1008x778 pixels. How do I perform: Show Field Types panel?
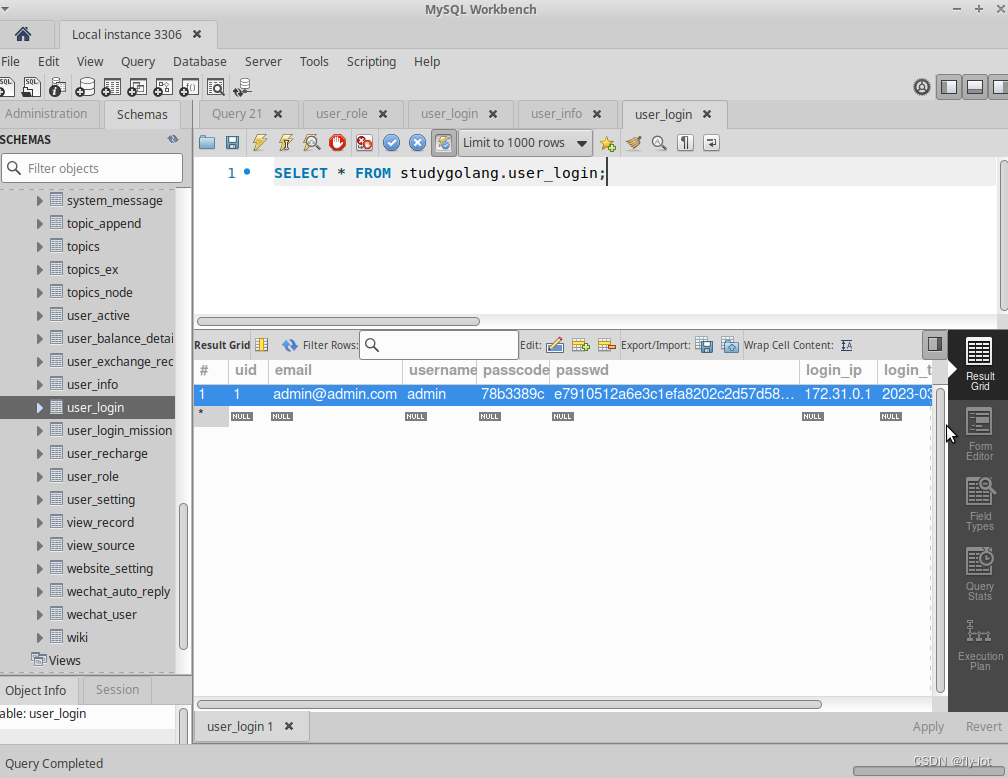pyautogui.click(x=979, y=504)
